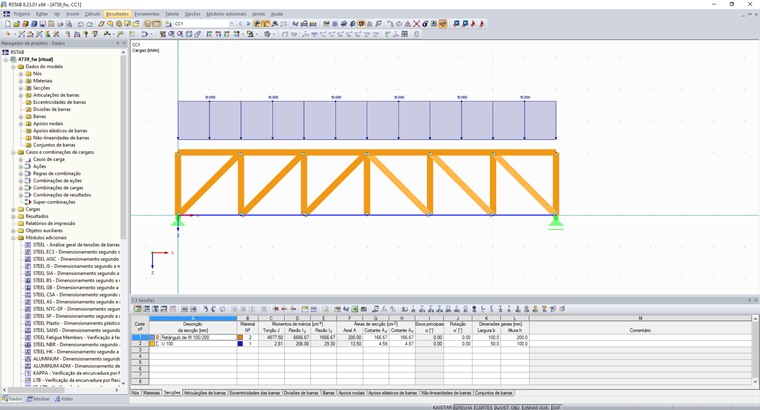760x410 pixels.
Task: Go to the previous load case arrow
Action: click(240, 24)
